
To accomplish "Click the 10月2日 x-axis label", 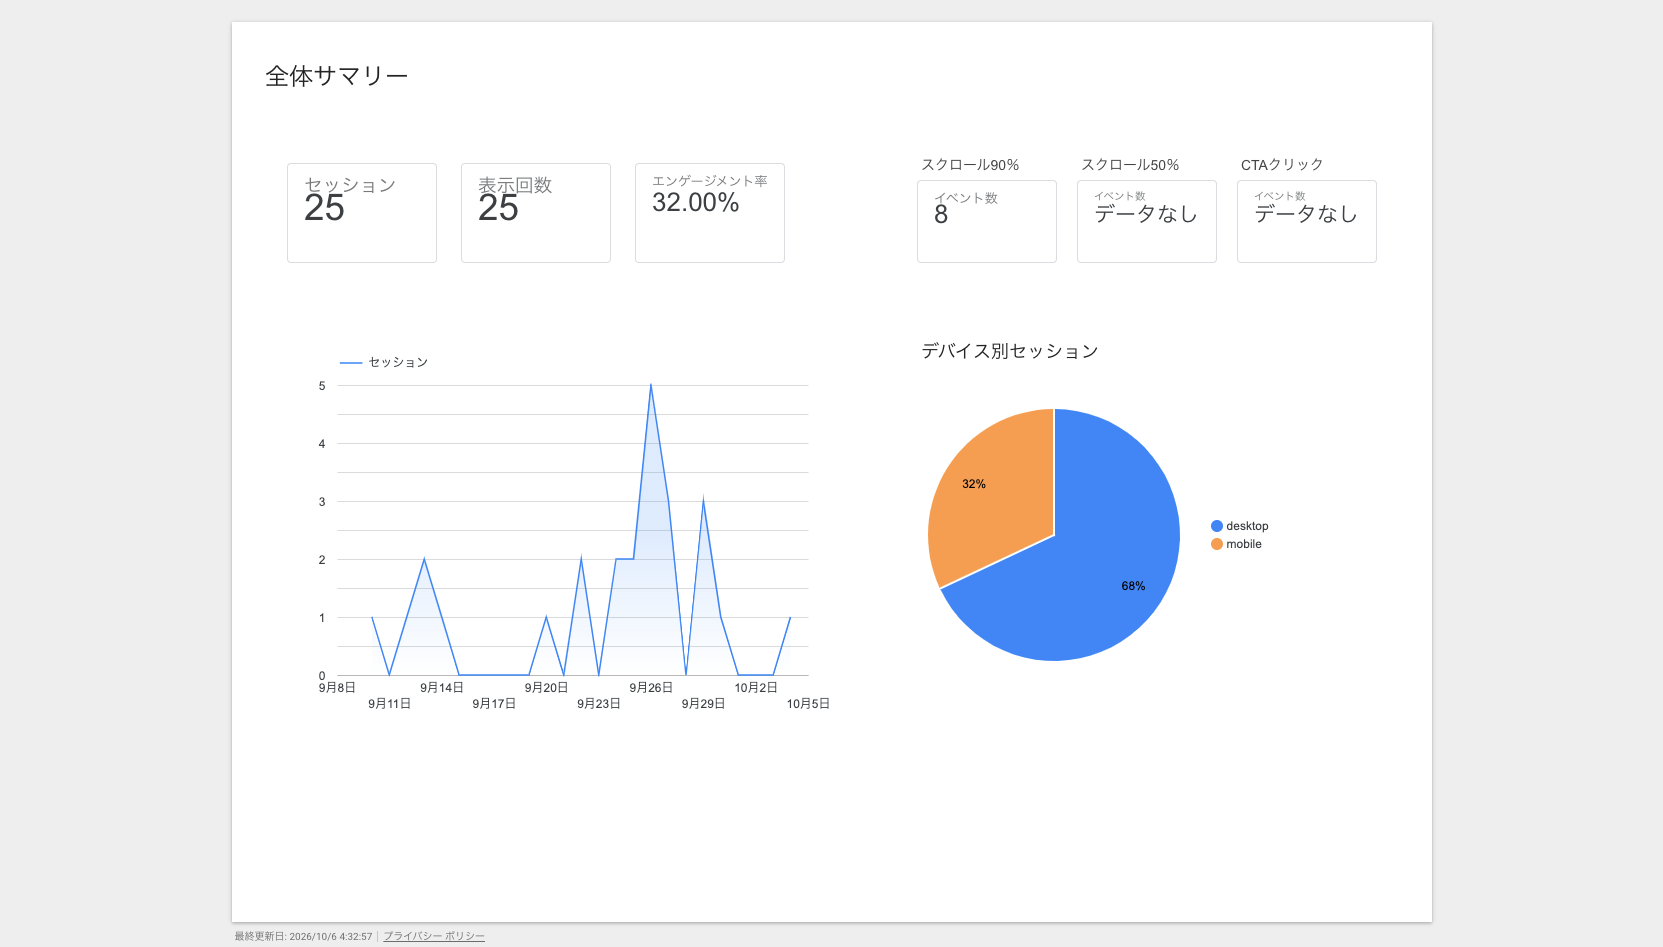I will tap(756, 688).
